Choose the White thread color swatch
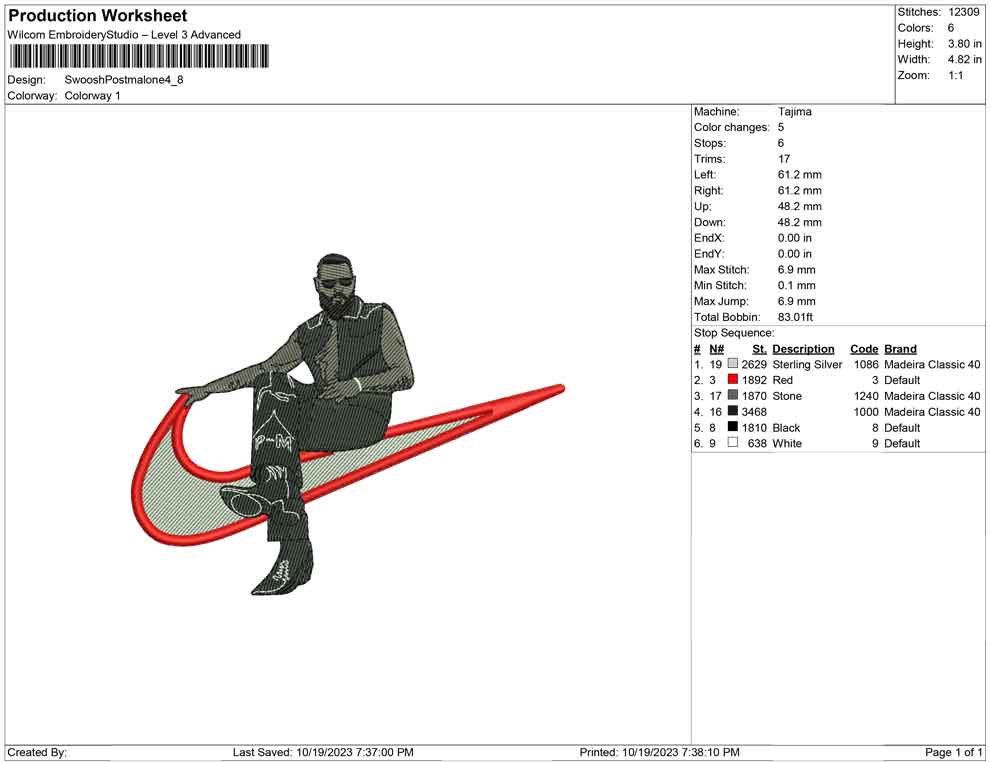 pyautogui.click(x=733, y=443)
